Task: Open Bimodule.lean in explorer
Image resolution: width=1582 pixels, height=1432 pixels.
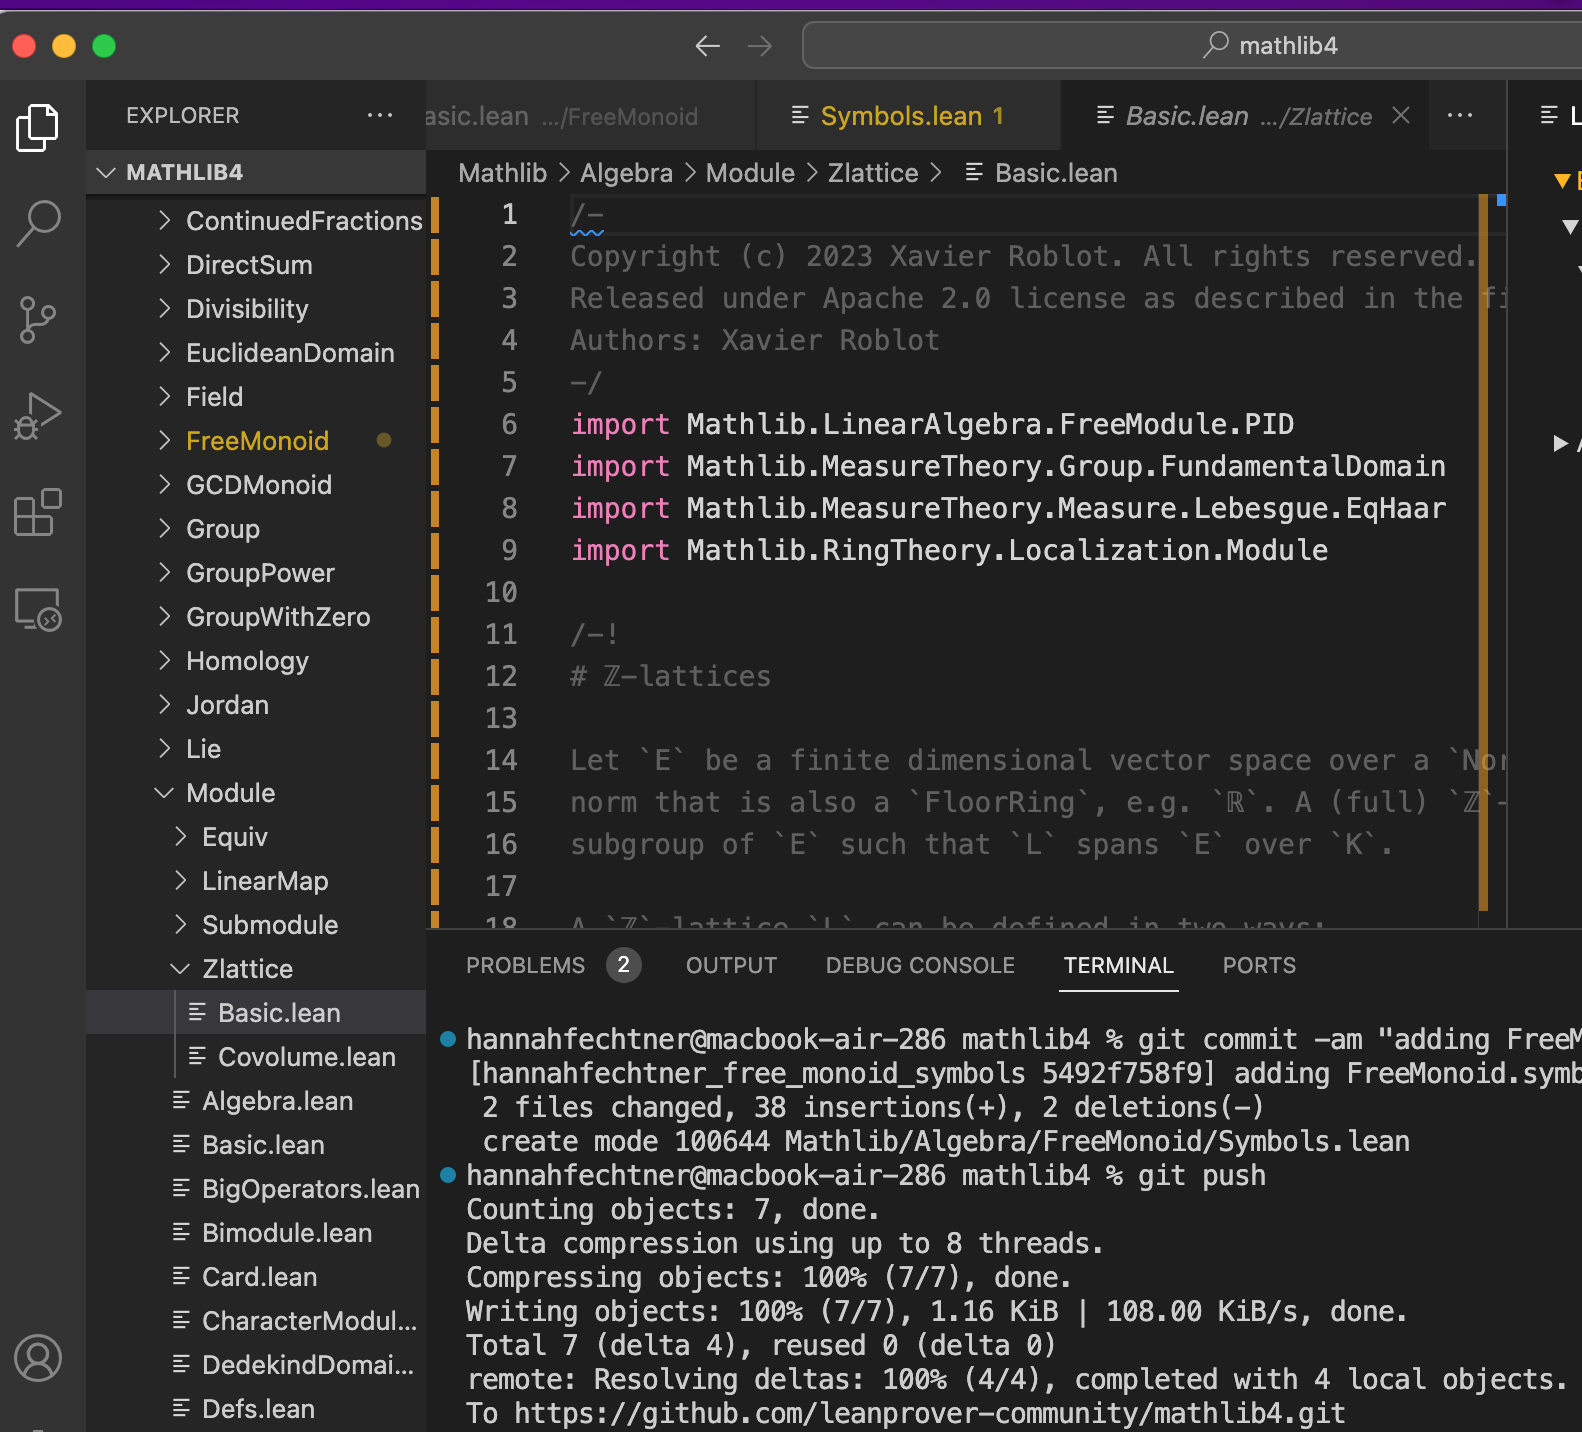Action: (256, 1233)
